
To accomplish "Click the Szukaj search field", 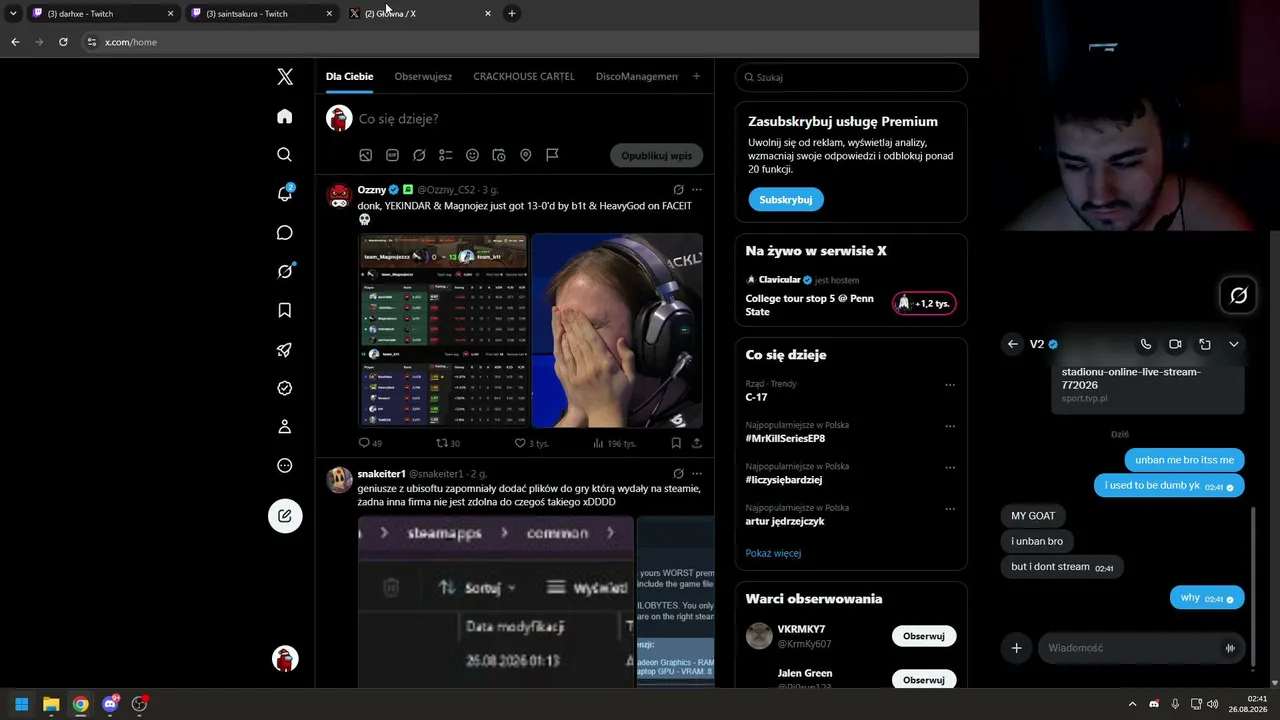I will coord(851,77).
